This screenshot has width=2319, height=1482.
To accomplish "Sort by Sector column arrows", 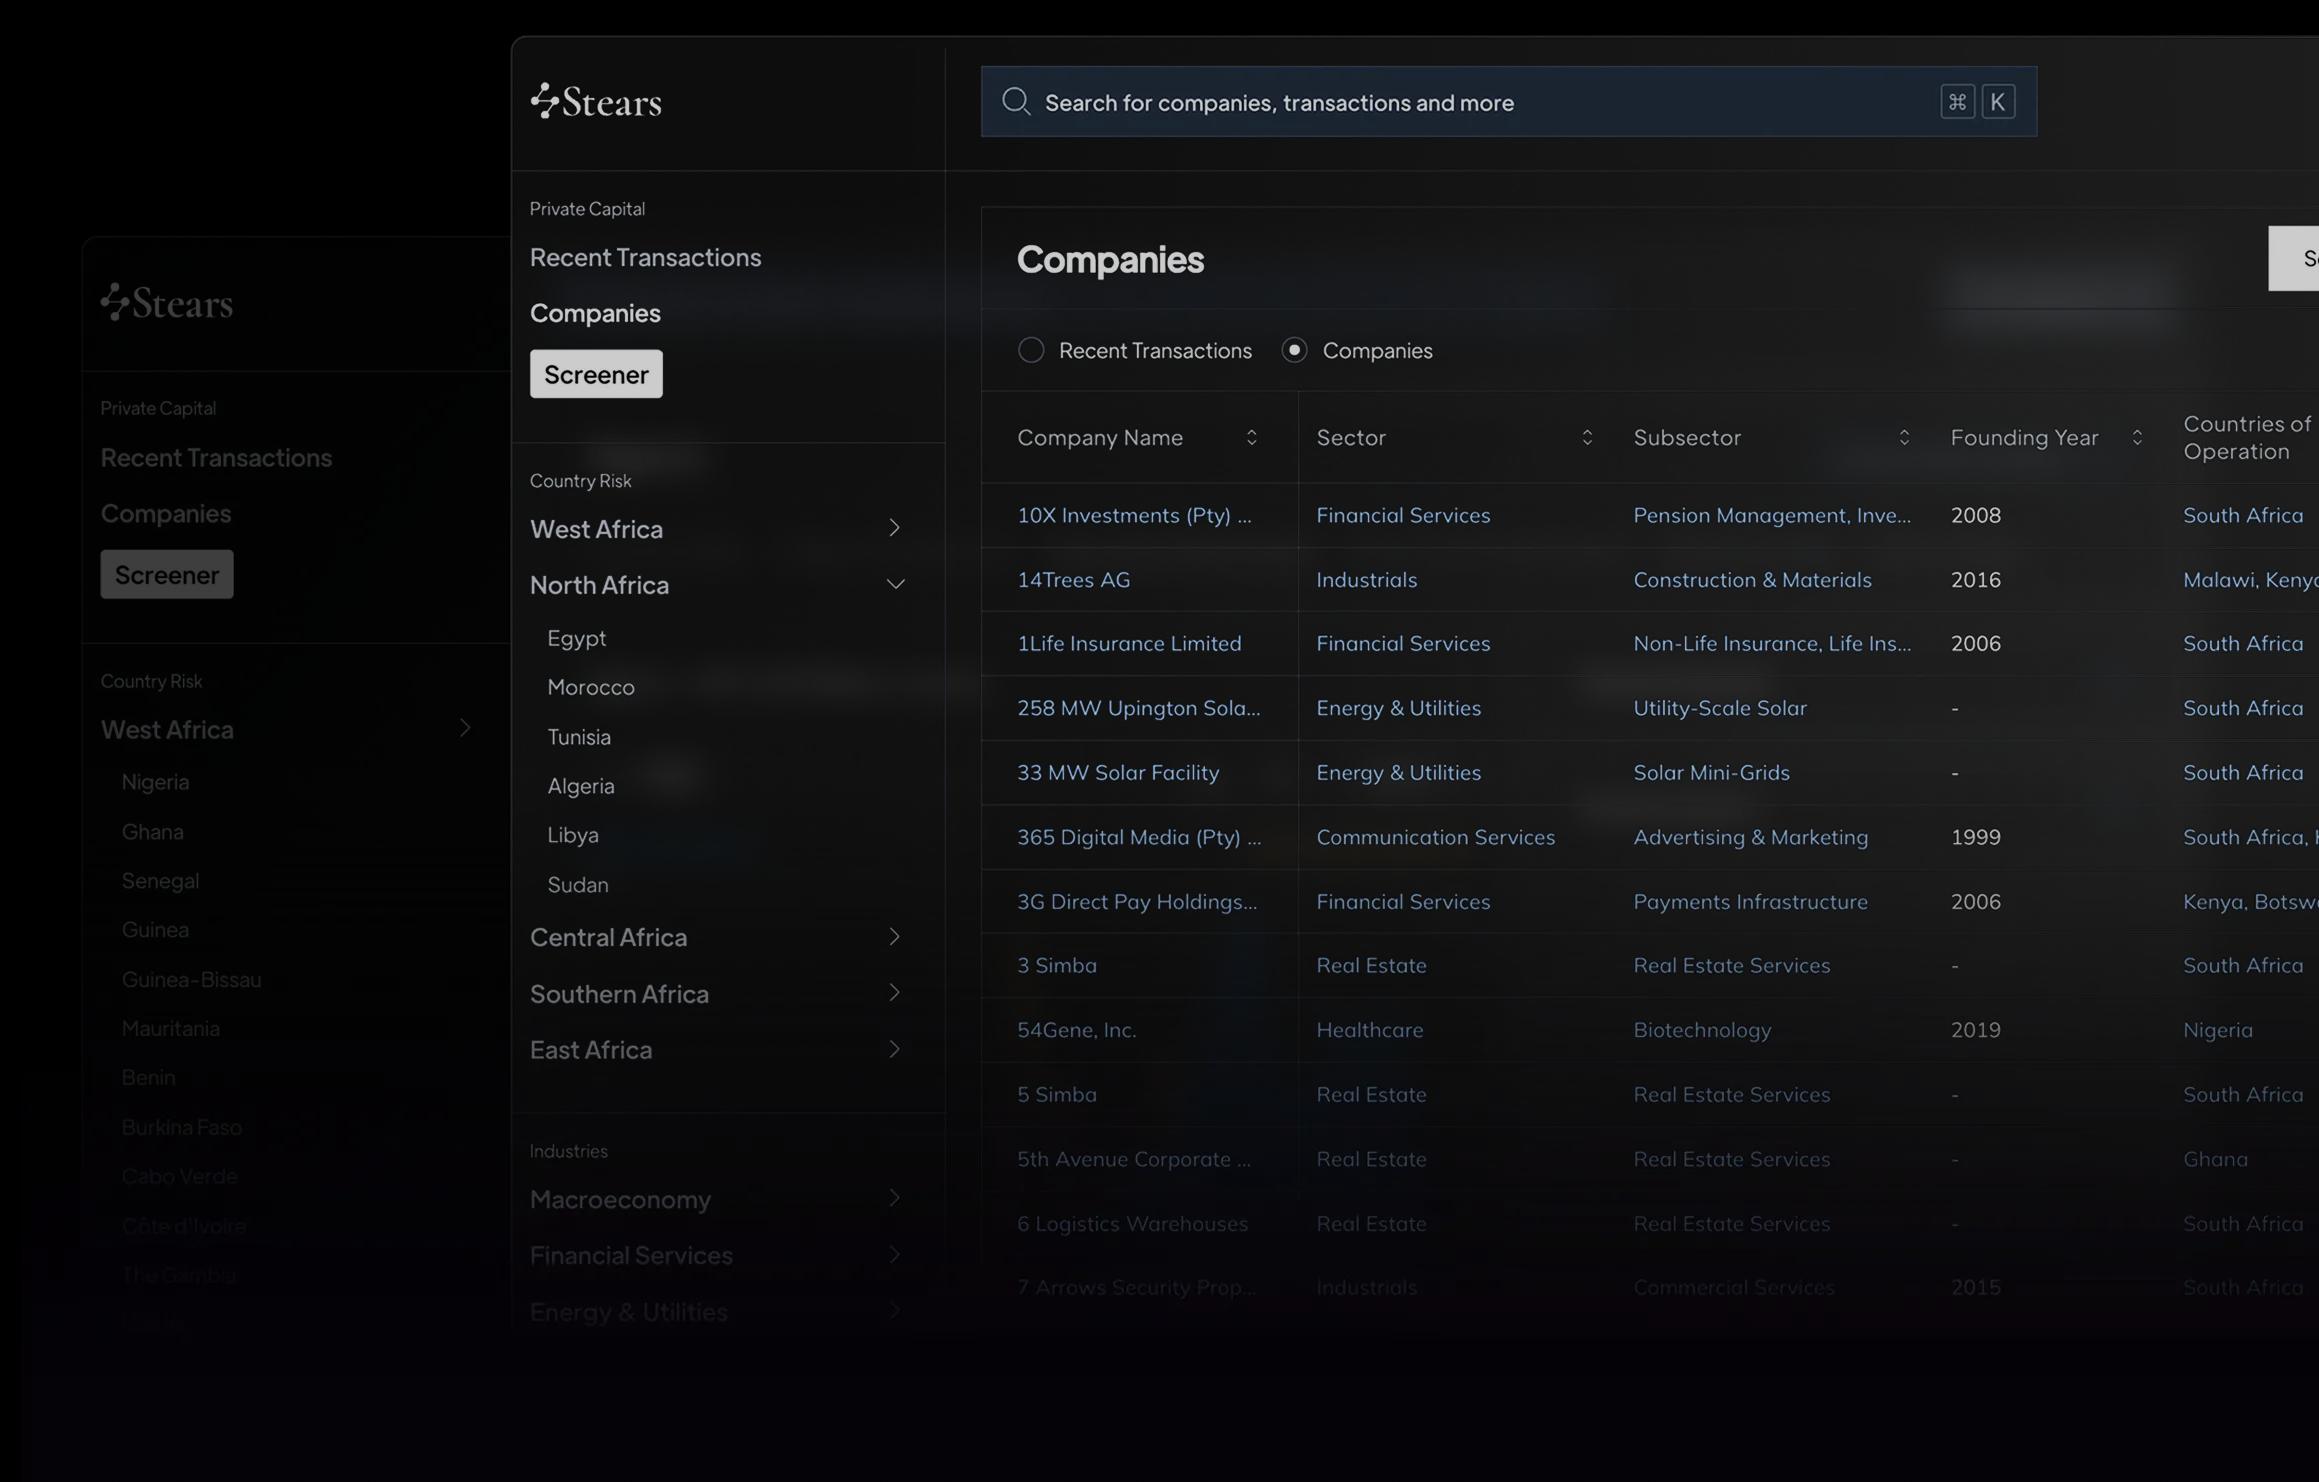I will click(1587, 438).
